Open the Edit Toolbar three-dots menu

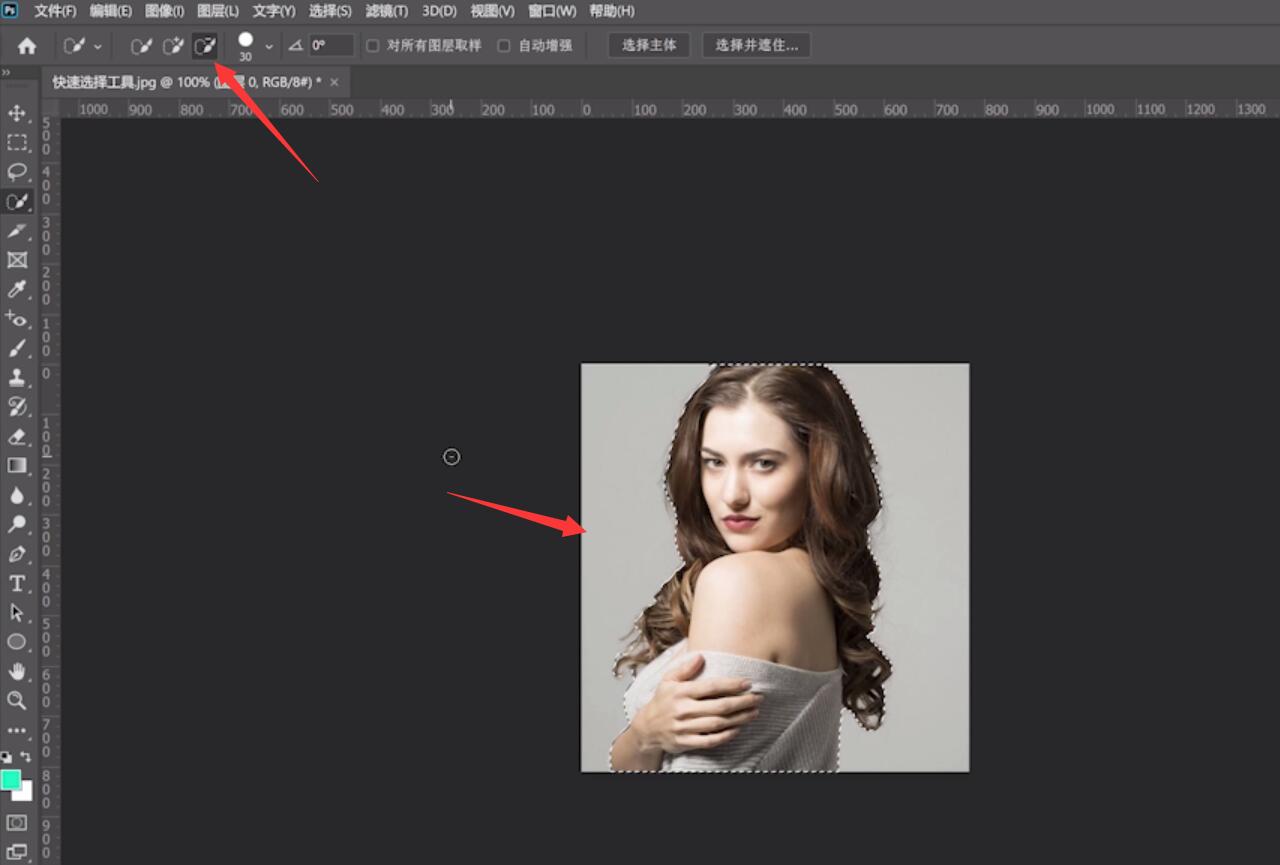17,730
